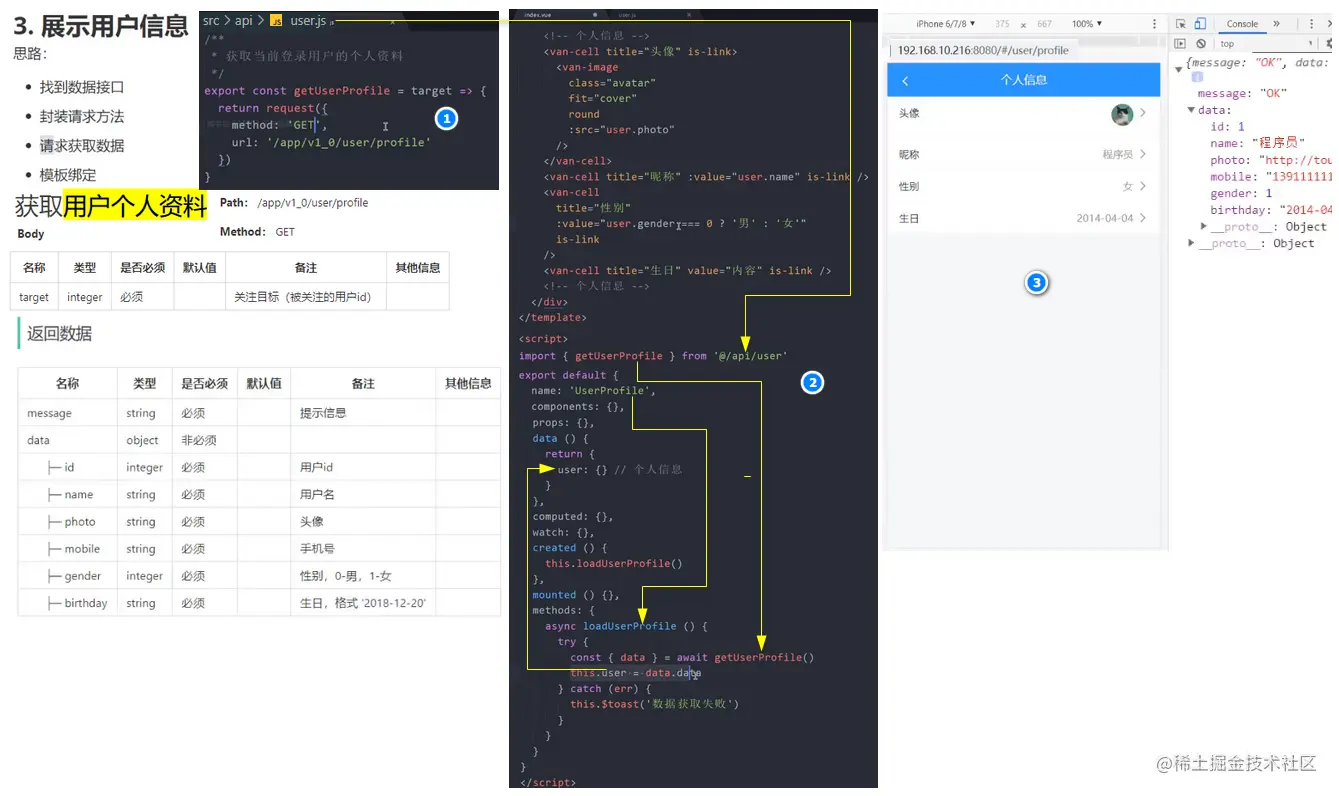Image resolution: width=1339 pixels, height=796 pixels.
Task: Open the 生日 cell showing 2014-04-04
Action: 1024,218
